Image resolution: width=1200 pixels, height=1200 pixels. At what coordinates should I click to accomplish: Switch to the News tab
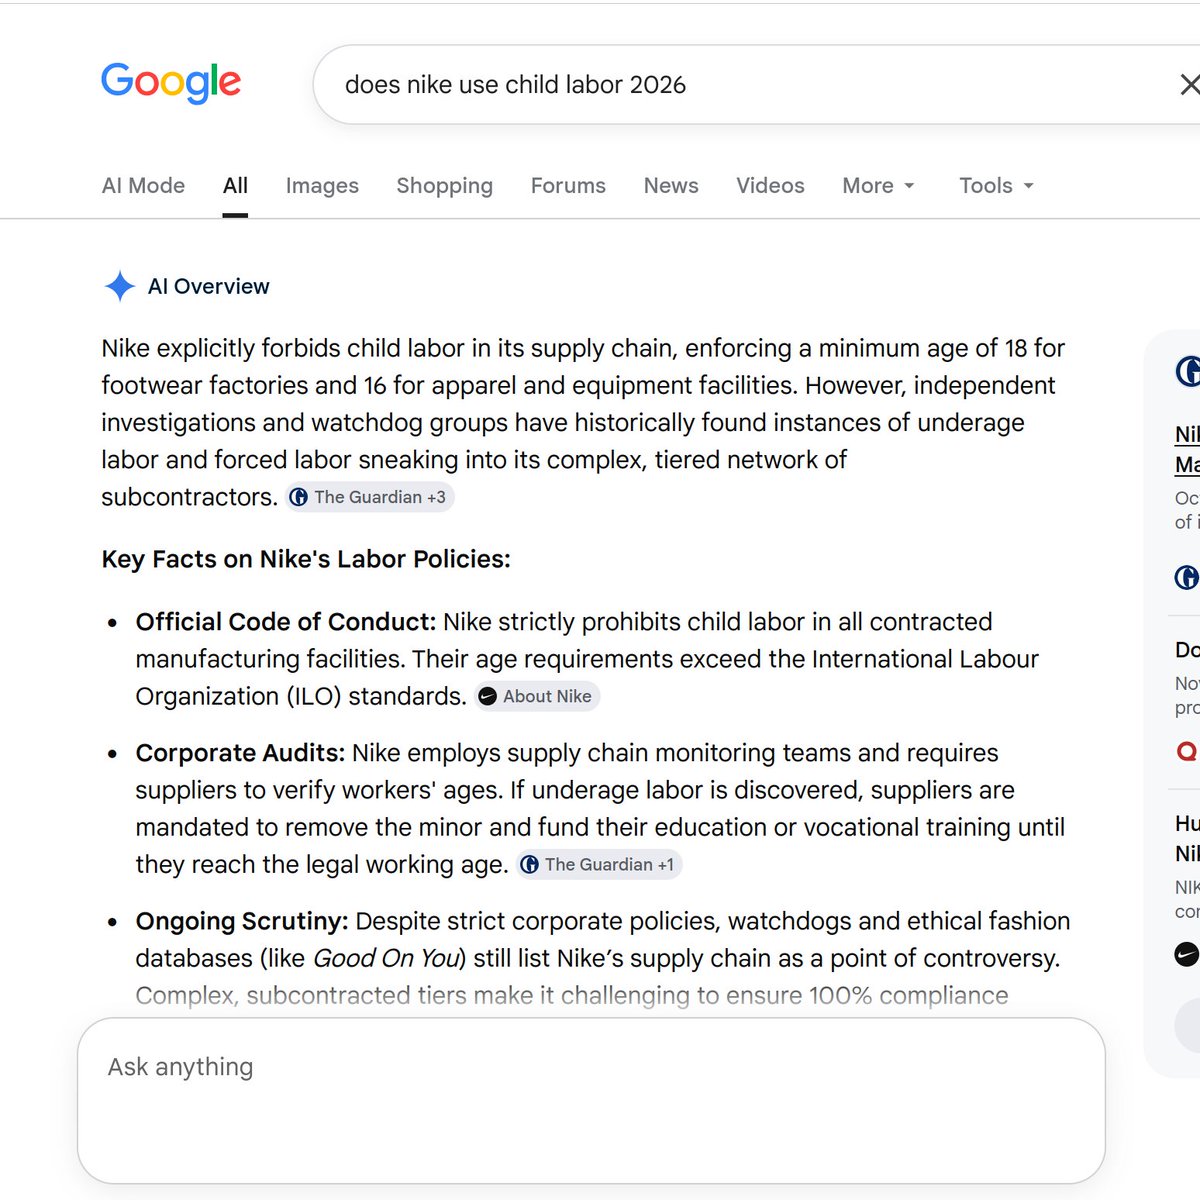click(x=671, y=185)
